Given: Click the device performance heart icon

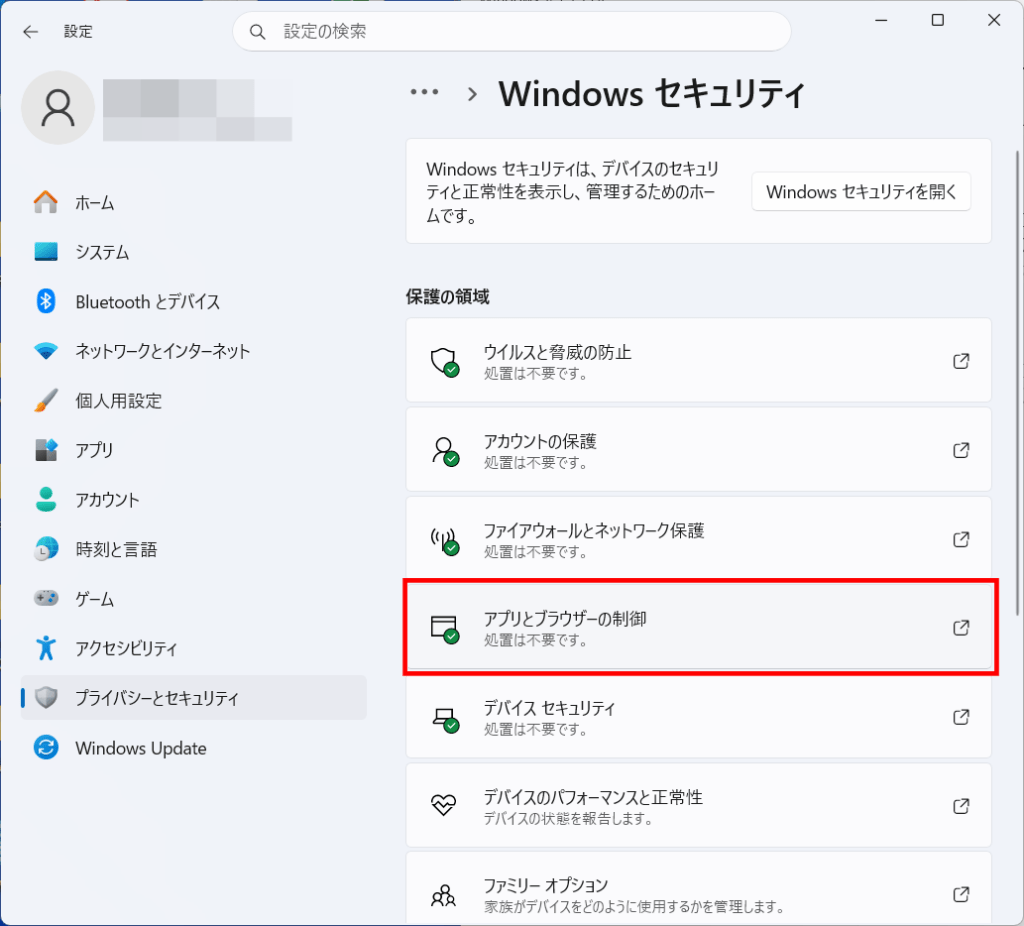Looking at the screenshot, I should tap(443, 806).
